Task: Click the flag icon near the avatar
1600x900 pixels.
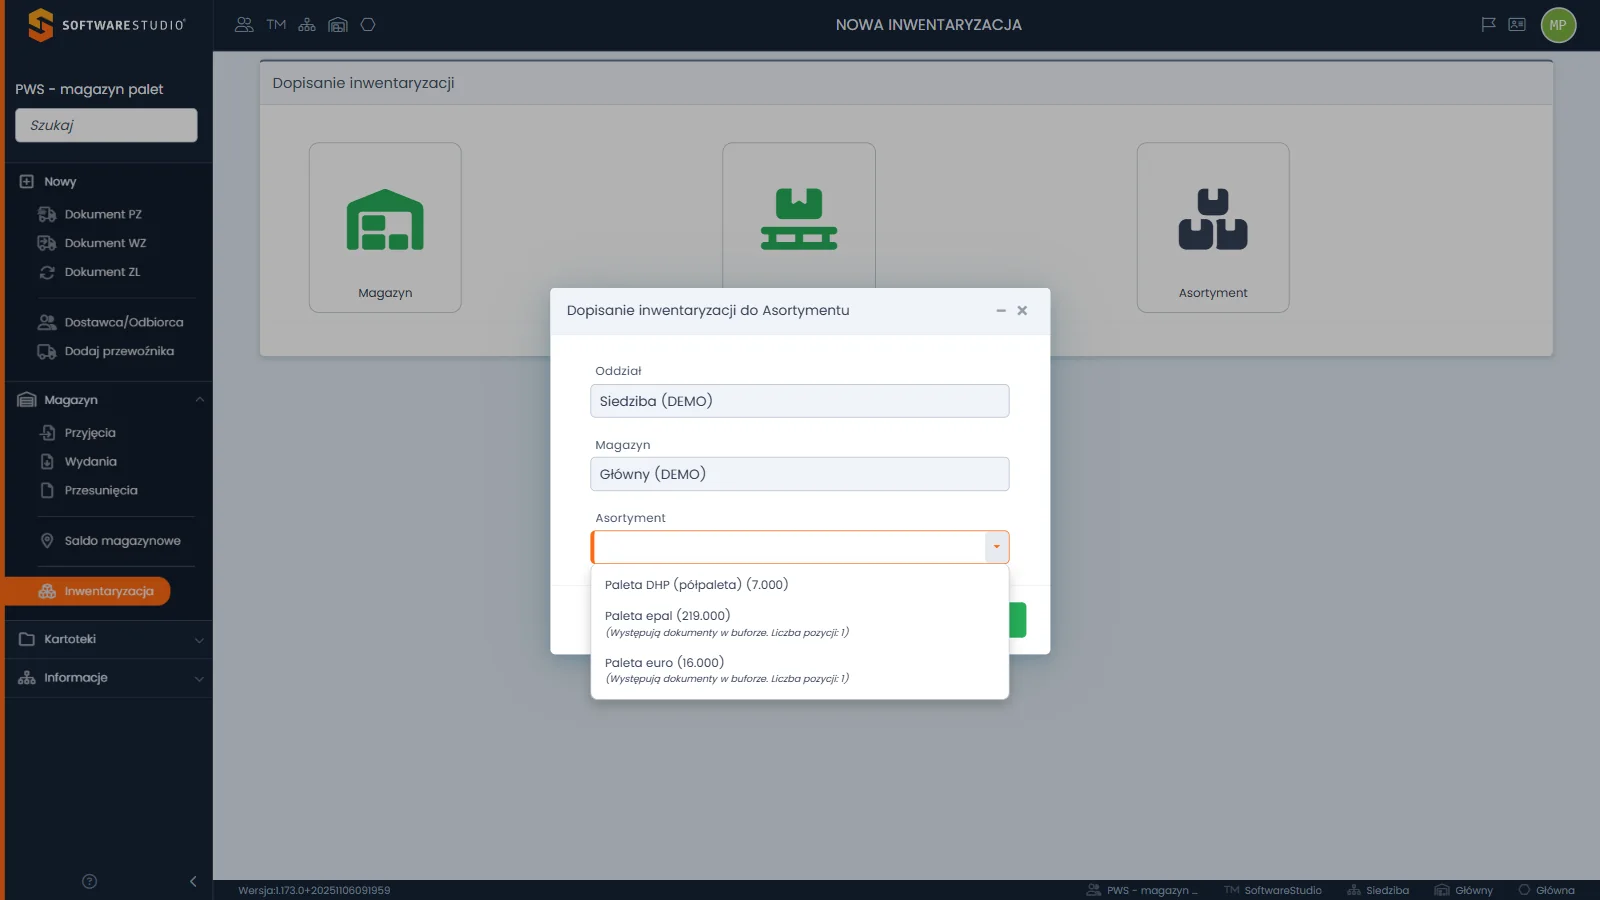Action: tap(1488, 25)
